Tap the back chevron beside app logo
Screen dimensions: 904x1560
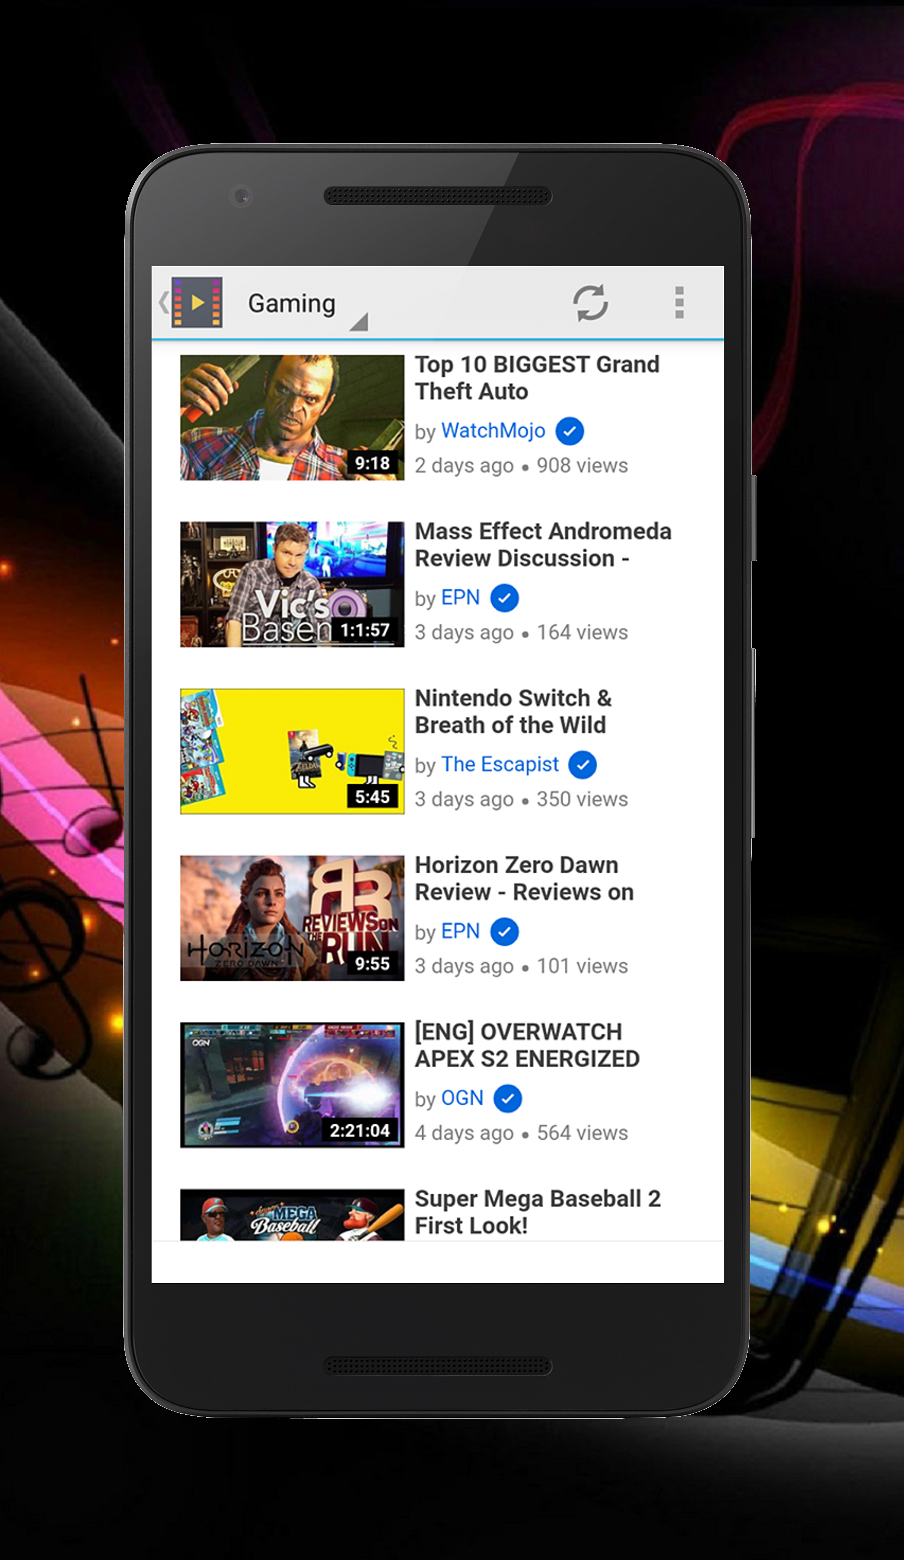tap(163, 302)
